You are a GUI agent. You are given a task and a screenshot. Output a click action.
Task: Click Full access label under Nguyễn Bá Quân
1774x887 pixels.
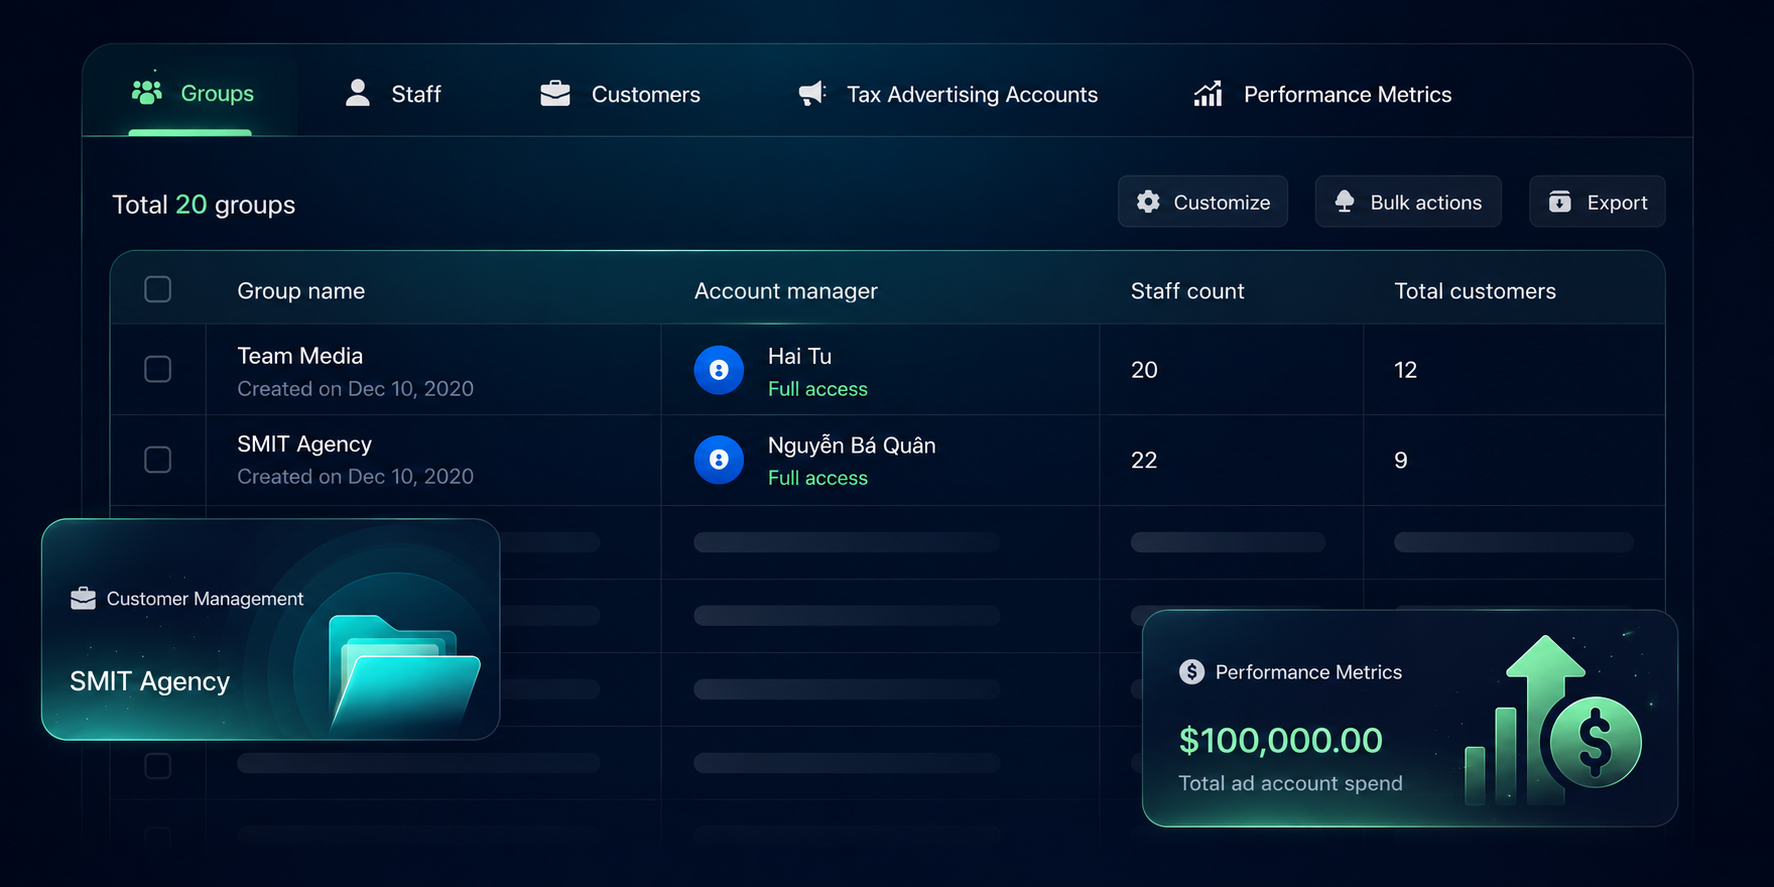818,478
